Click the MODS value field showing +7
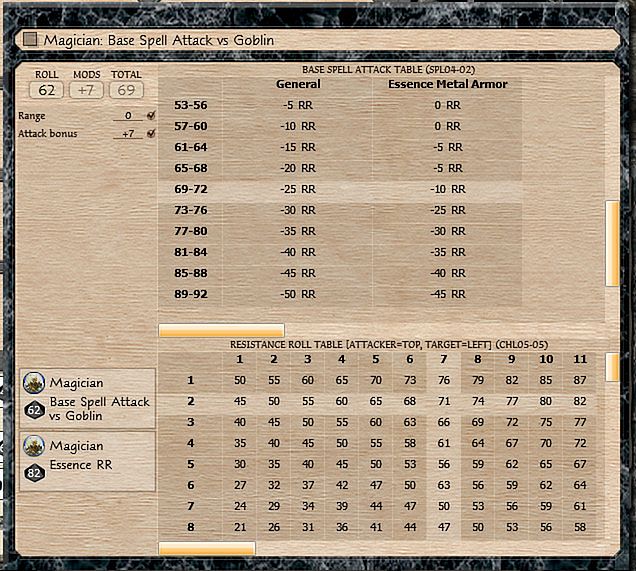 pyautogui.click(x=87, y=90)
